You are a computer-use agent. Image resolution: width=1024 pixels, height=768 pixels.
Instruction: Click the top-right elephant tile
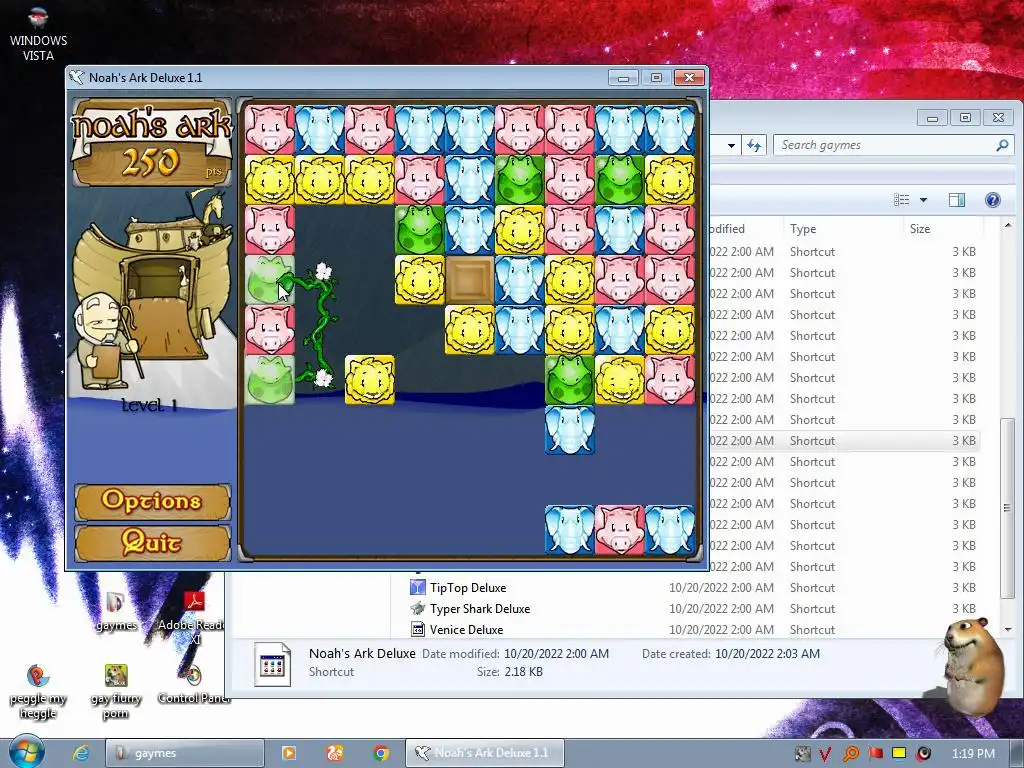(669, 129)
